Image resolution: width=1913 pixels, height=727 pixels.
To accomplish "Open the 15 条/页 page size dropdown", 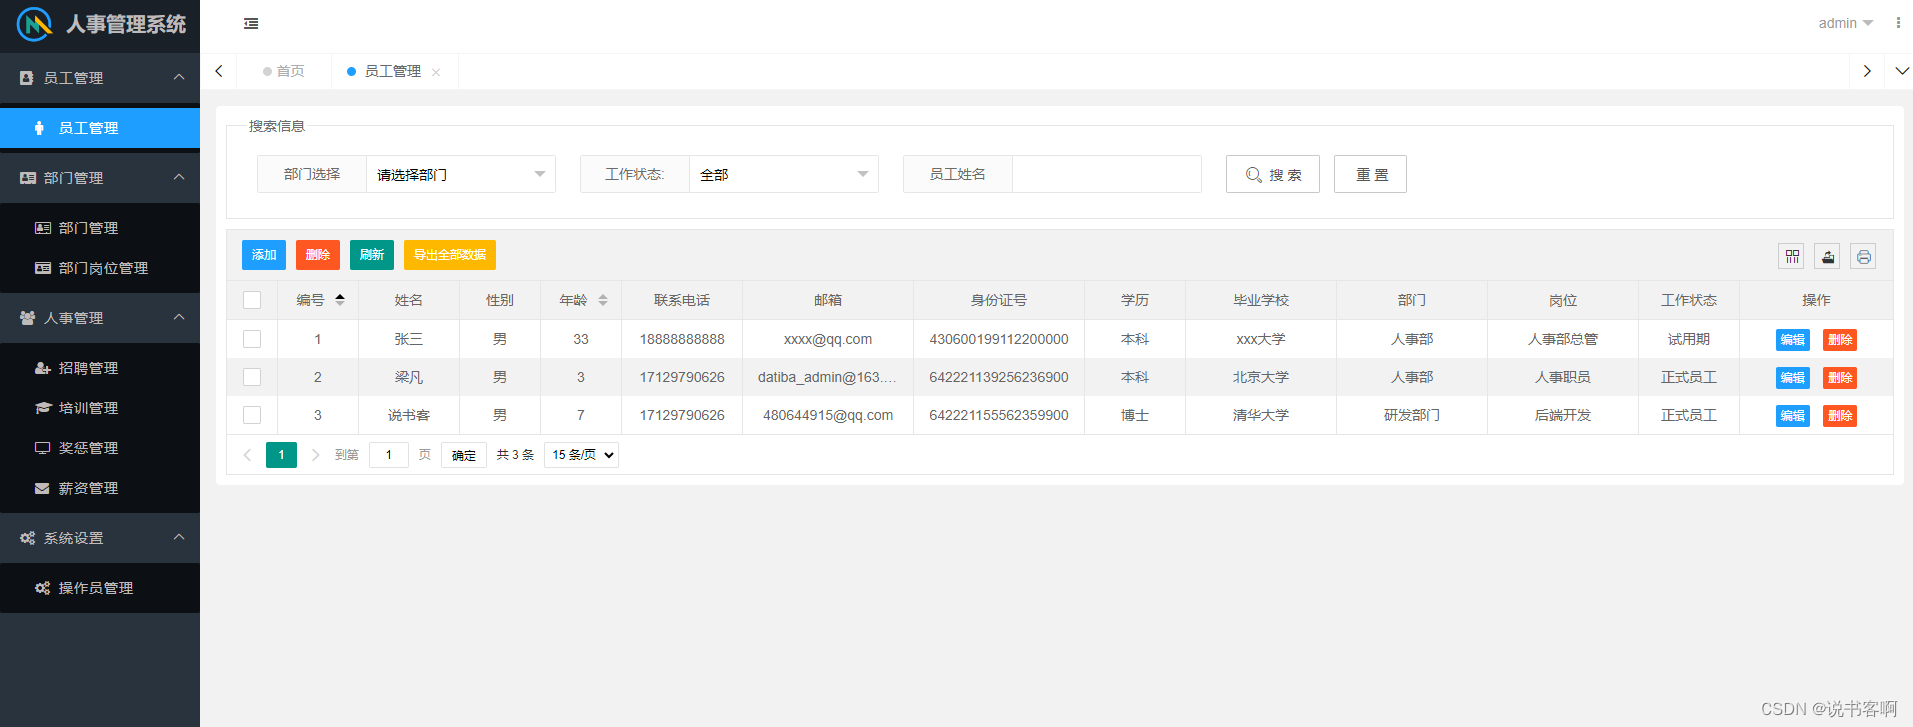I will pos(581,455).
